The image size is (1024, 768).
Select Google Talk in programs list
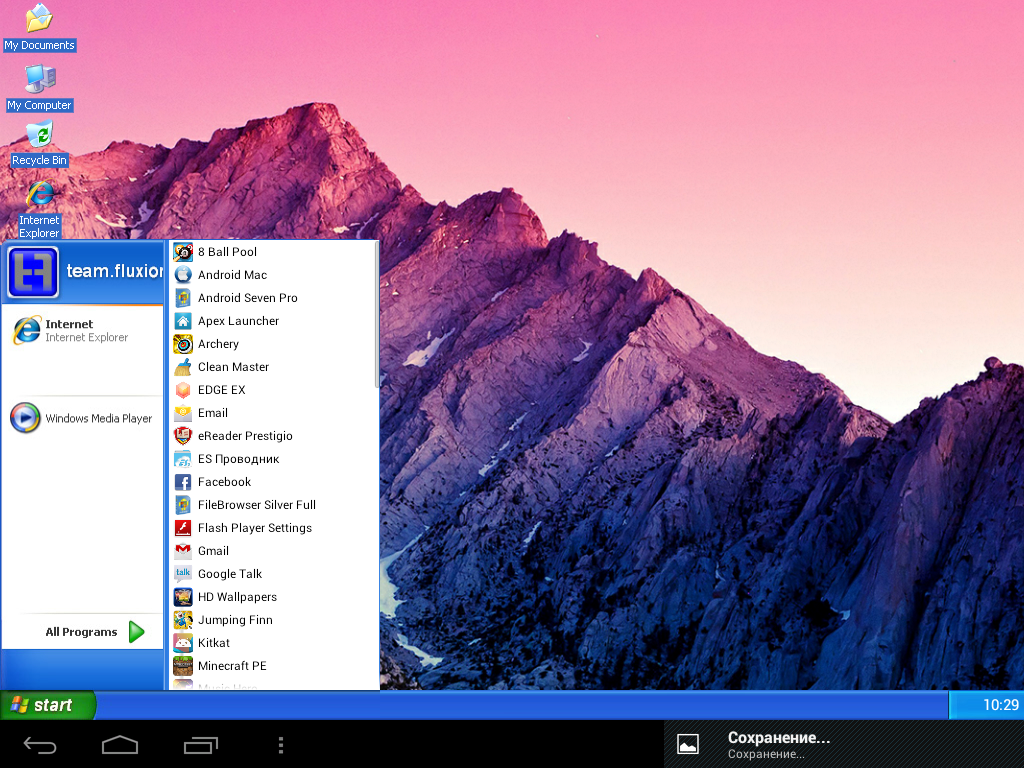[x=274, y=574]
